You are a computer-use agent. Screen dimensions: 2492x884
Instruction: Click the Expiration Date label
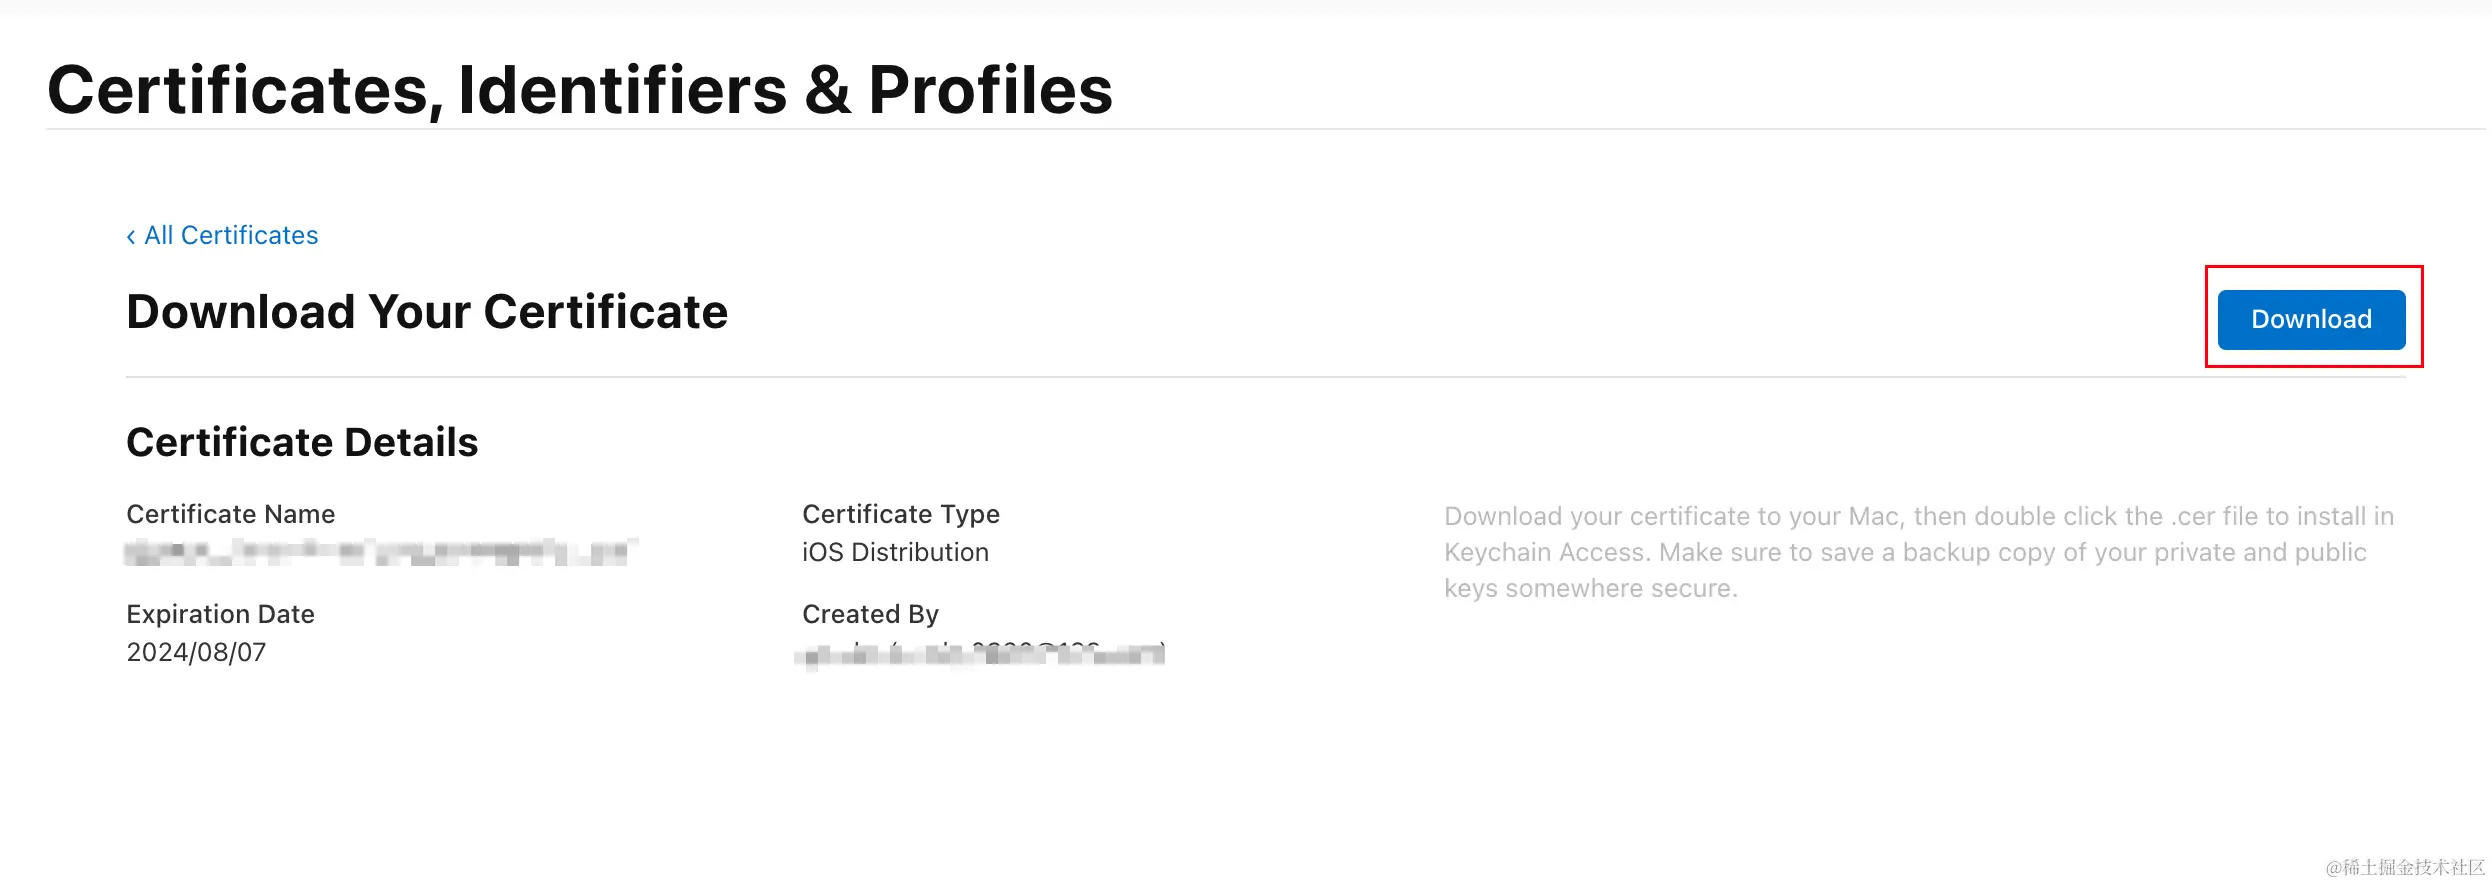point(220,614)
